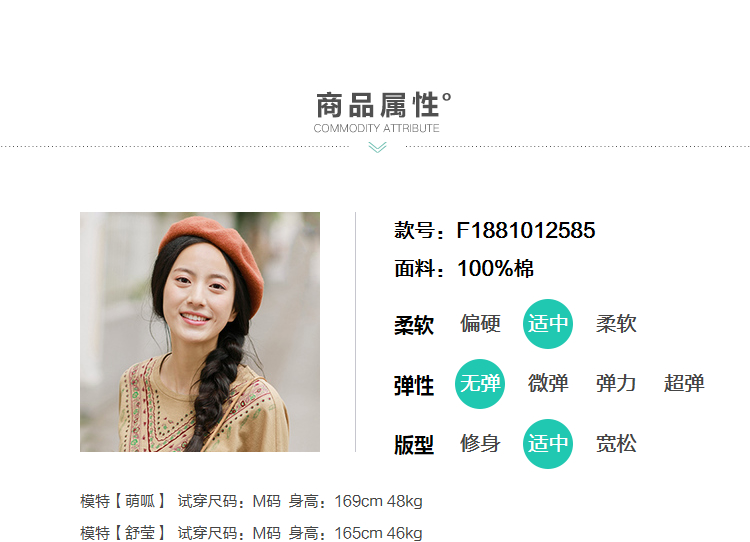This screenshot has height=542, width=750.
Task: Pick the 弹力 elasticity option
Action: [616, 384]
